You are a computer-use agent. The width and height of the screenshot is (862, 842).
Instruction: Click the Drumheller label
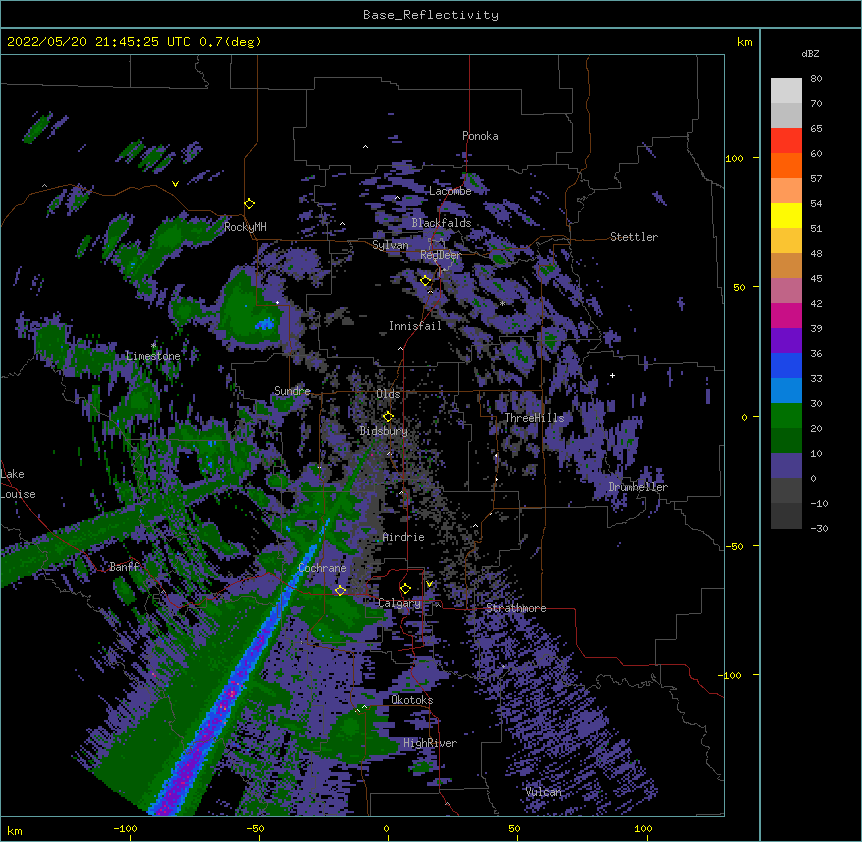638,487
